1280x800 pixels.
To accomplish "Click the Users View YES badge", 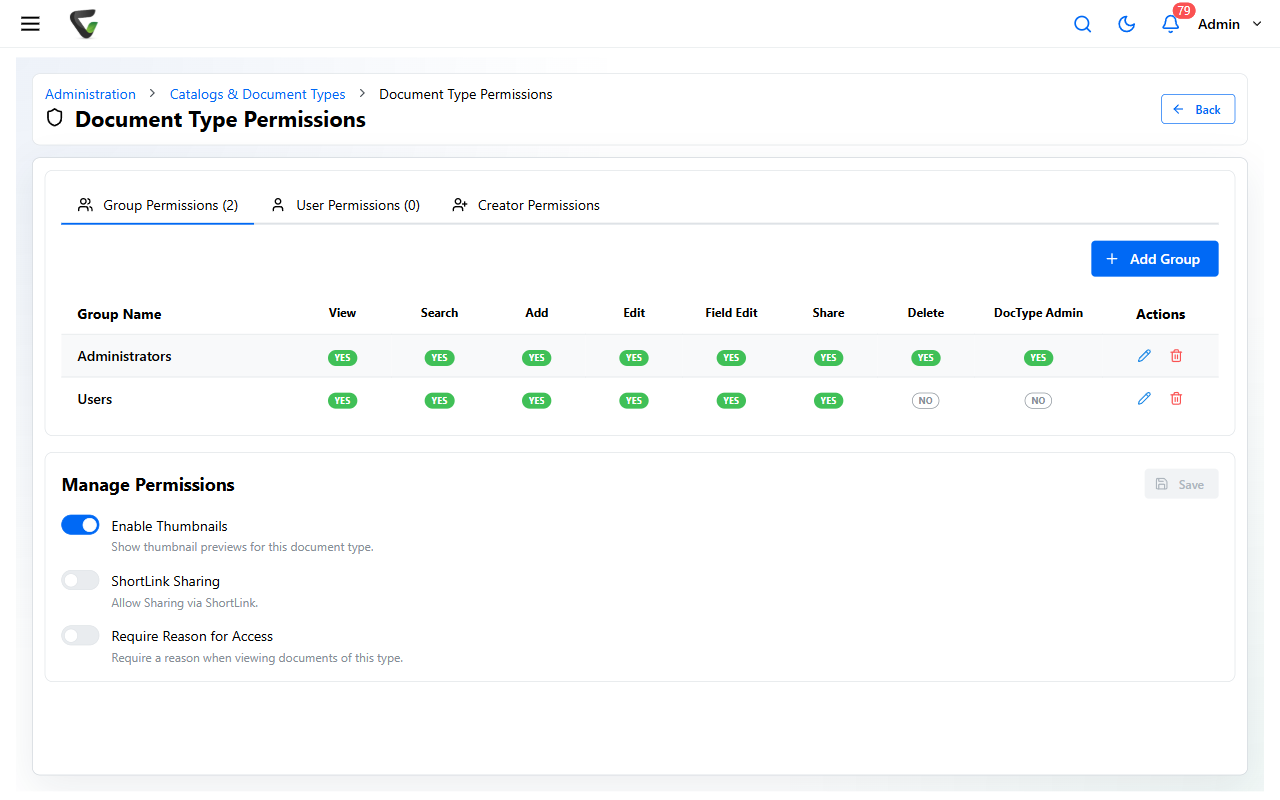I will point(343,400).
